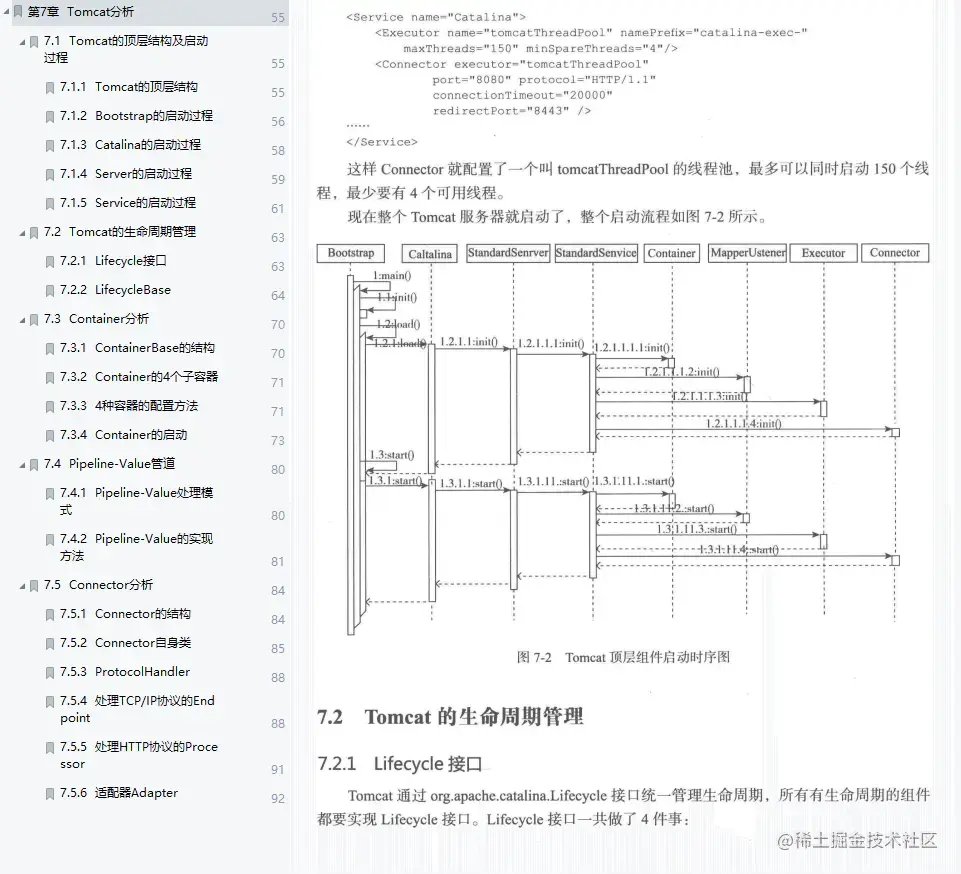Open 7.1.2 Bootstrap的启动过程 bookmark
961x874 pixels.
(x=136, y=116)
